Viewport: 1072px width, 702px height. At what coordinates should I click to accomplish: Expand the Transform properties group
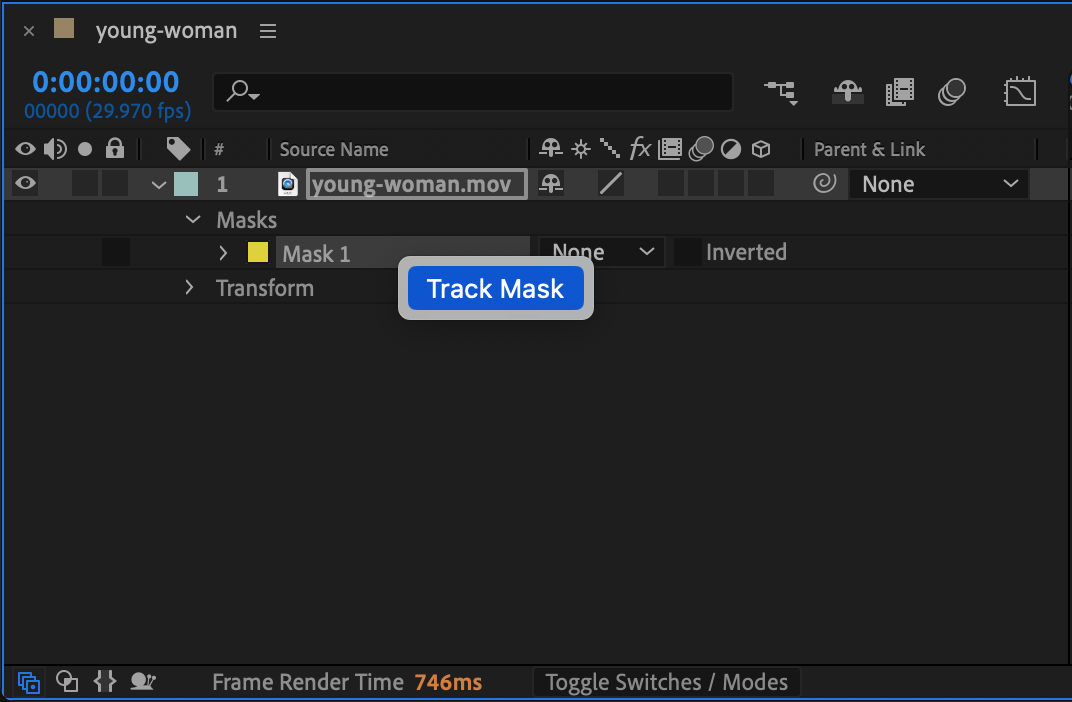[189, 288]
